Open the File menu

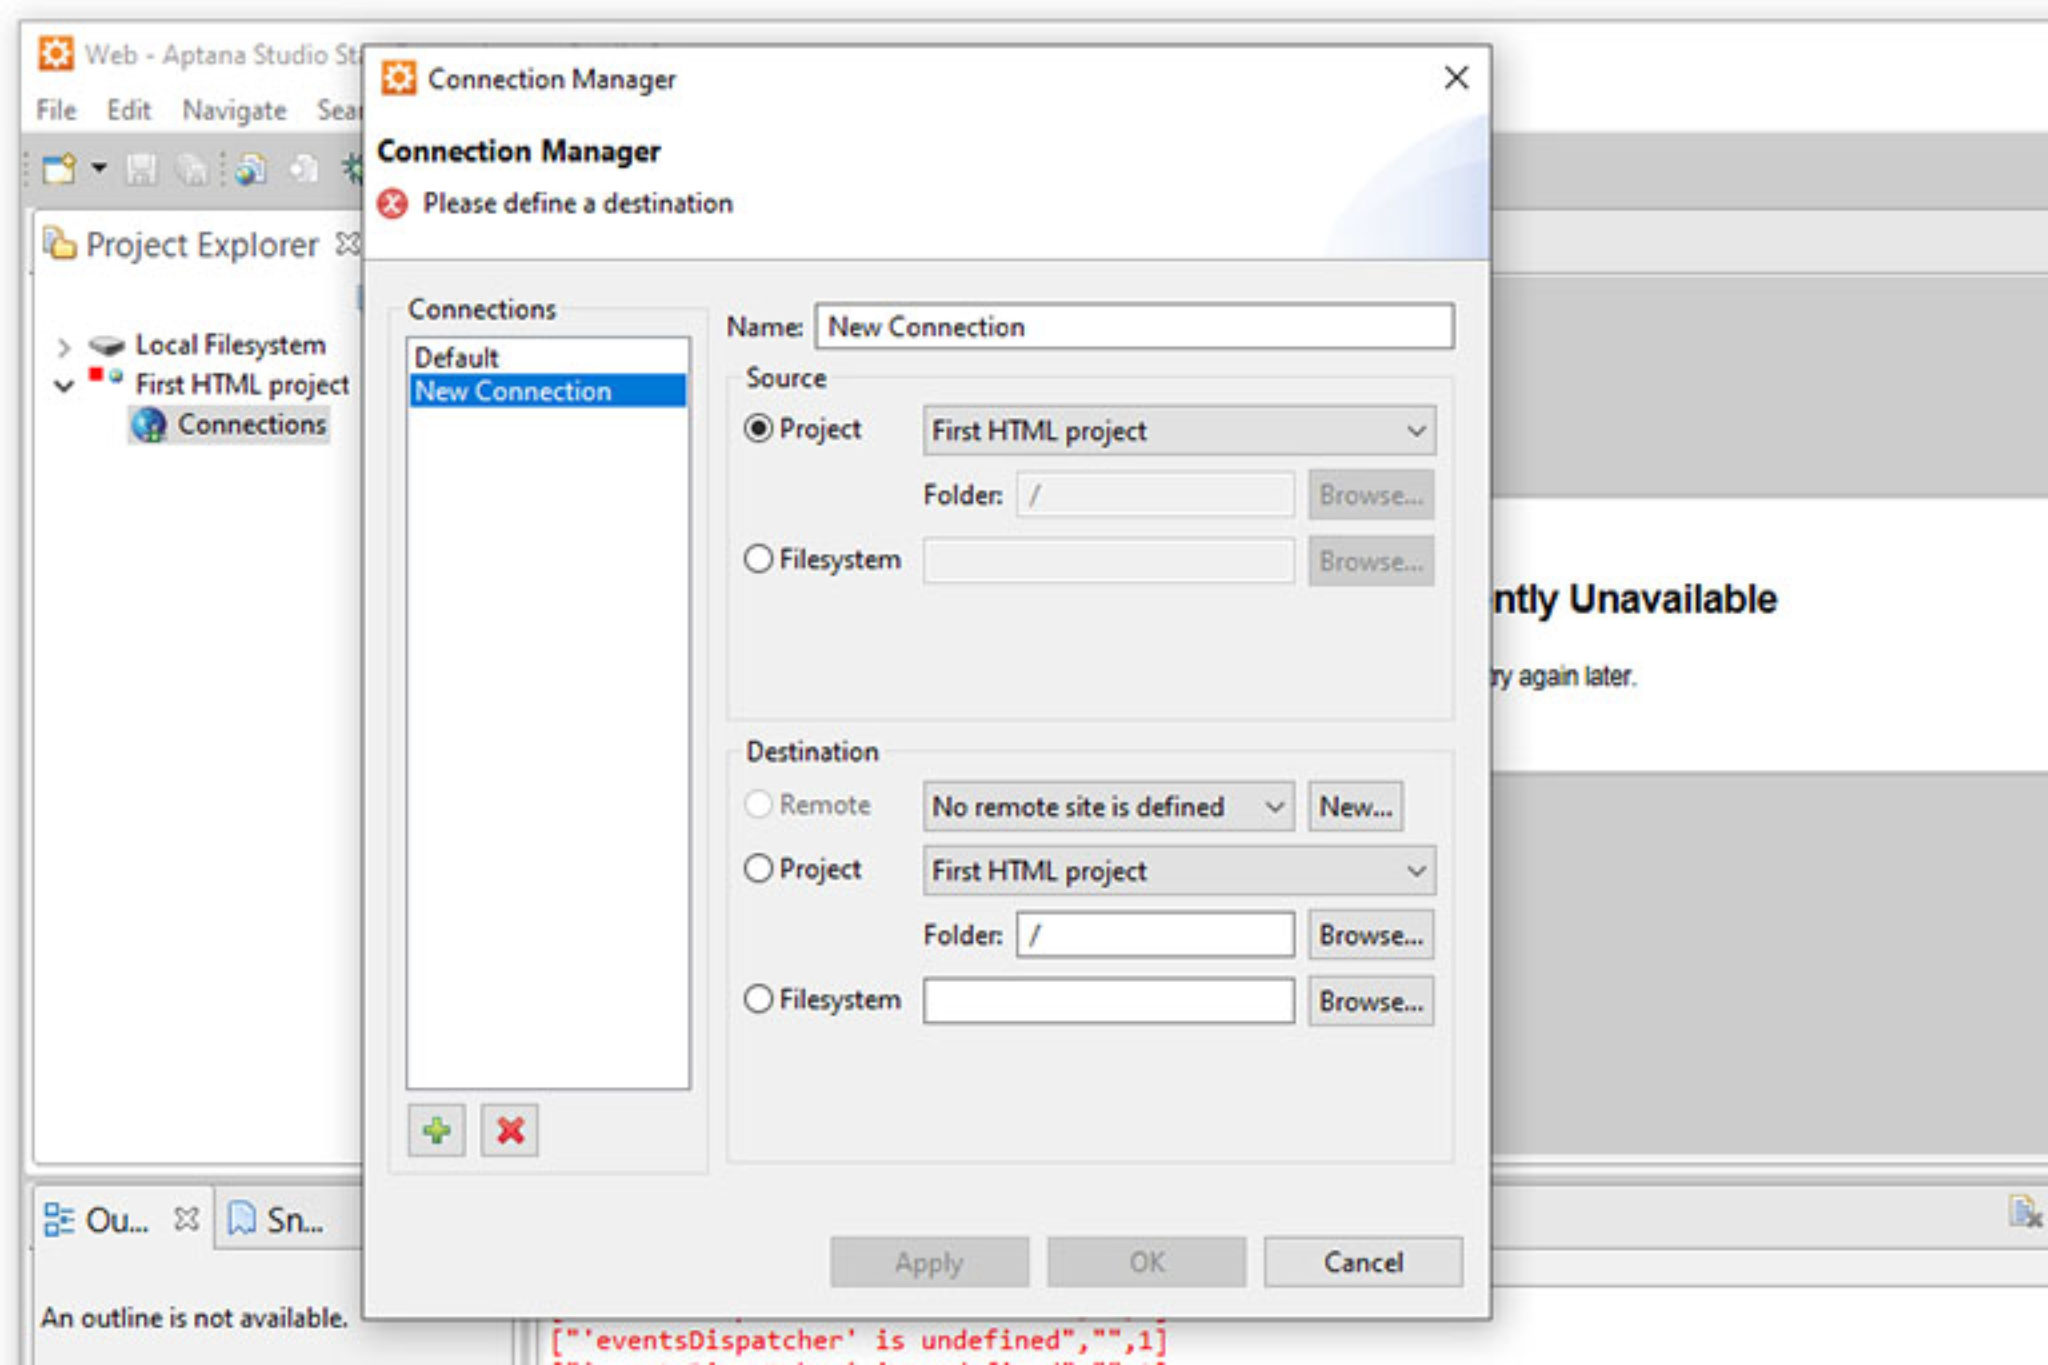56,110
